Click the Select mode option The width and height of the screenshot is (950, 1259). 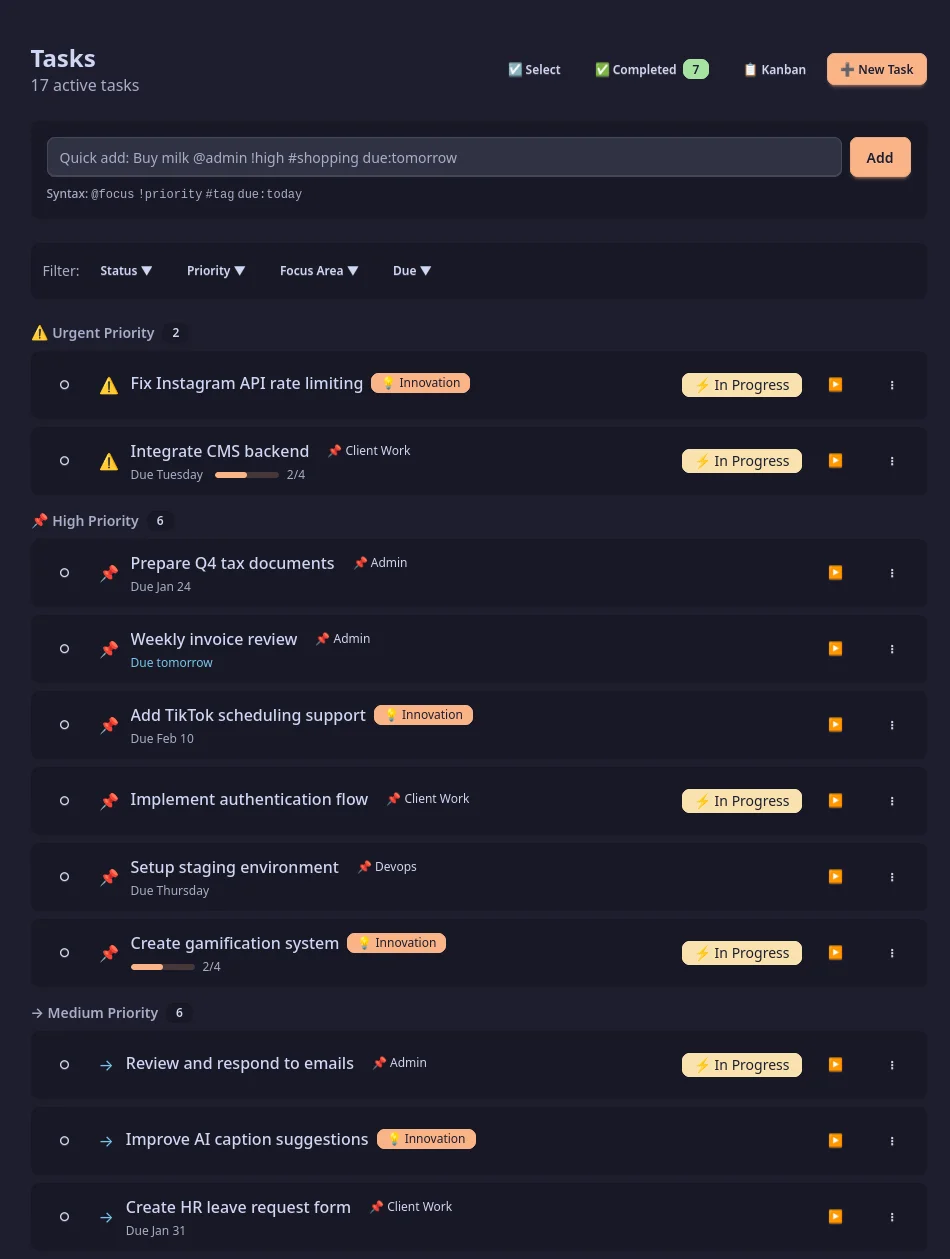533,69
